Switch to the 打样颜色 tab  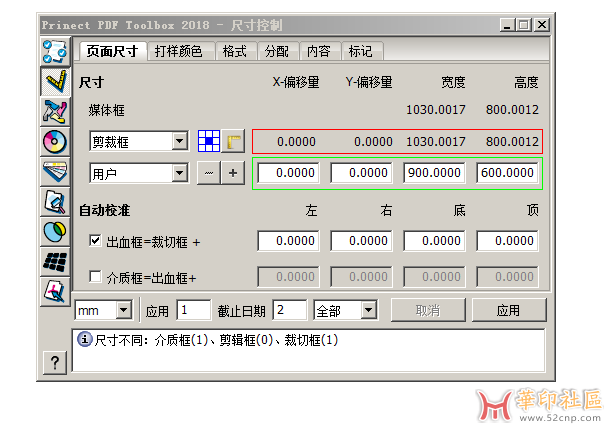coord(179,51)
